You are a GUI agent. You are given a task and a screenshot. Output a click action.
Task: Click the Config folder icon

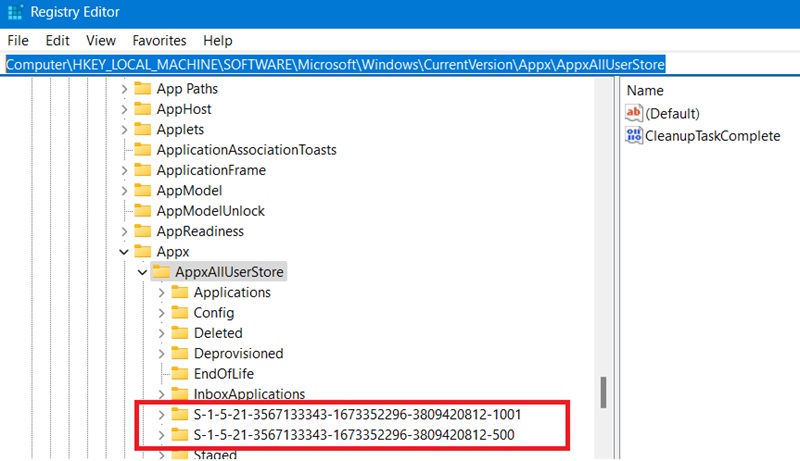(180, 313)
